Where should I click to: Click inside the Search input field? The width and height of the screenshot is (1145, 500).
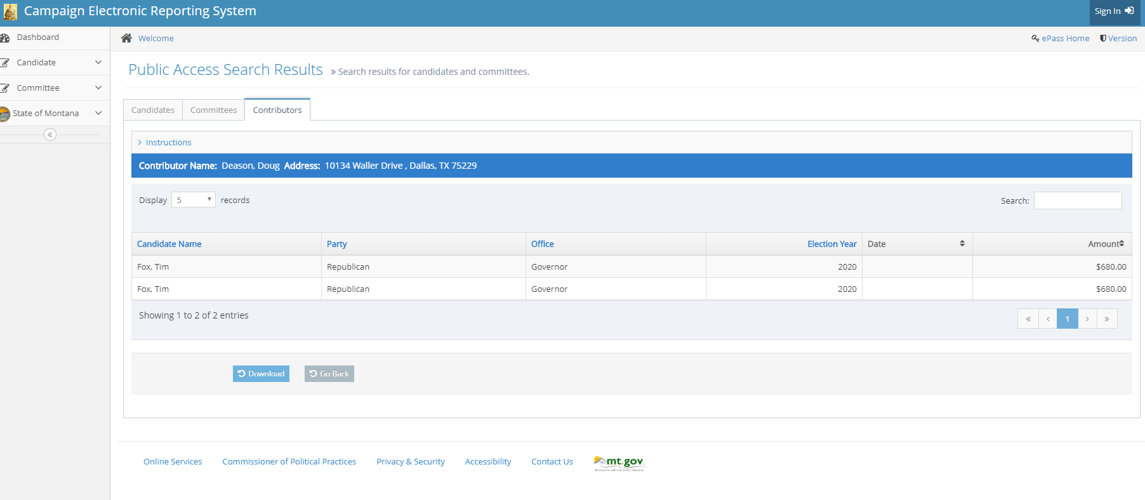pyautogui.click(x=1077, y=200)
